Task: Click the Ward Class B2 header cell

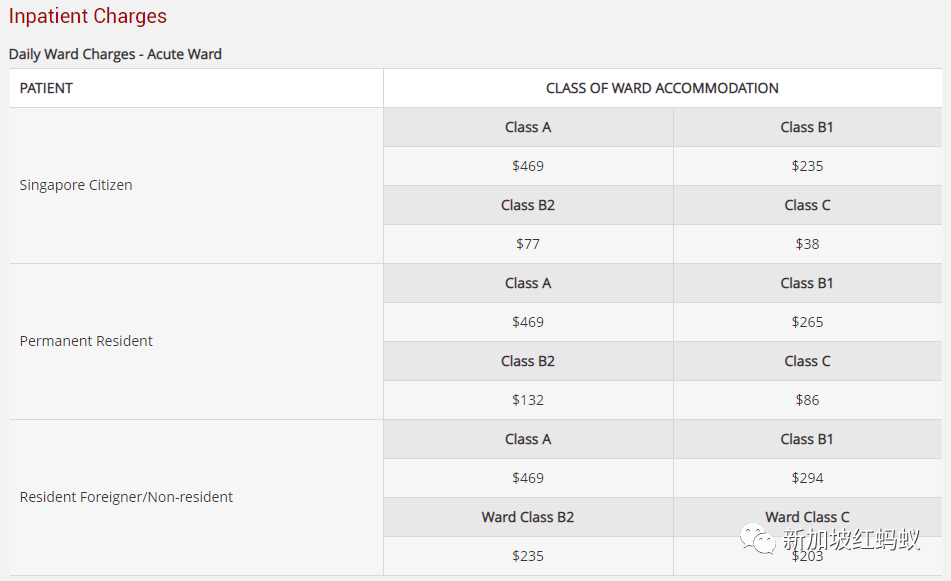Action: click(x=528, y=517)
